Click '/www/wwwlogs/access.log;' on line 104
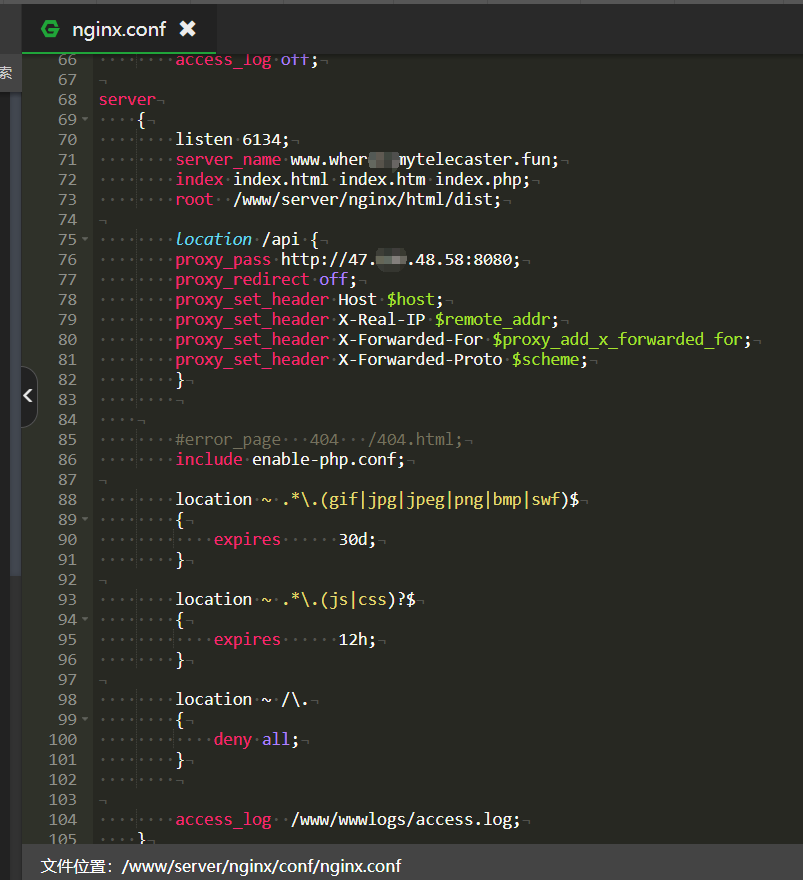 coord(406,819)
